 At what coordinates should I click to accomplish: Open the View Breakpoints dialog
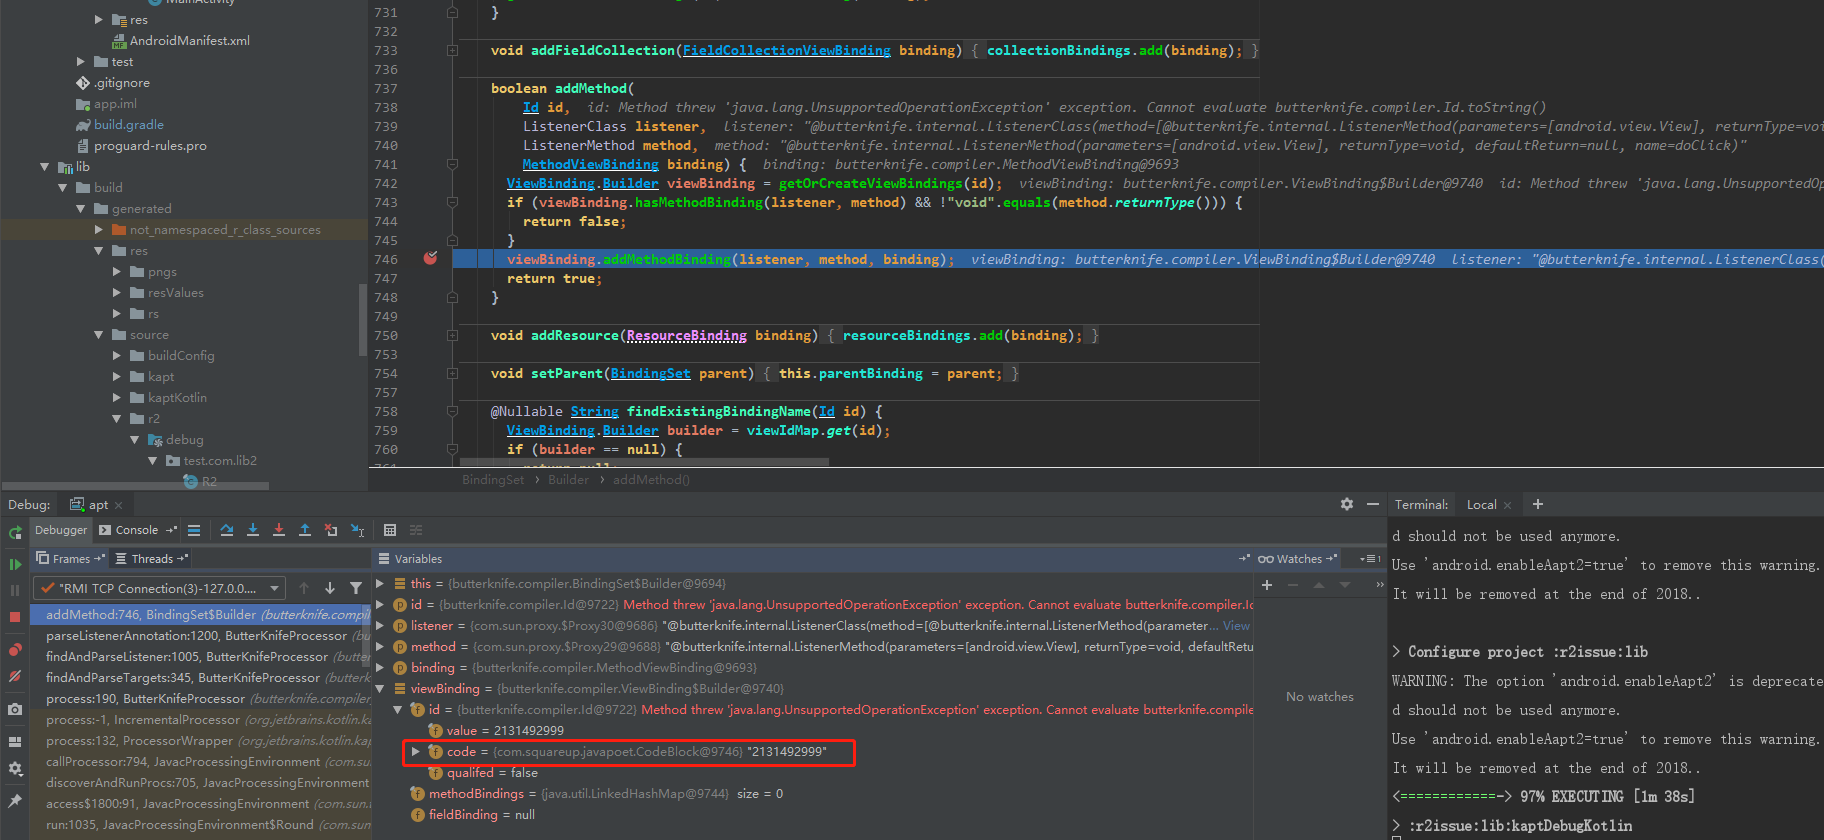point(15,649)
